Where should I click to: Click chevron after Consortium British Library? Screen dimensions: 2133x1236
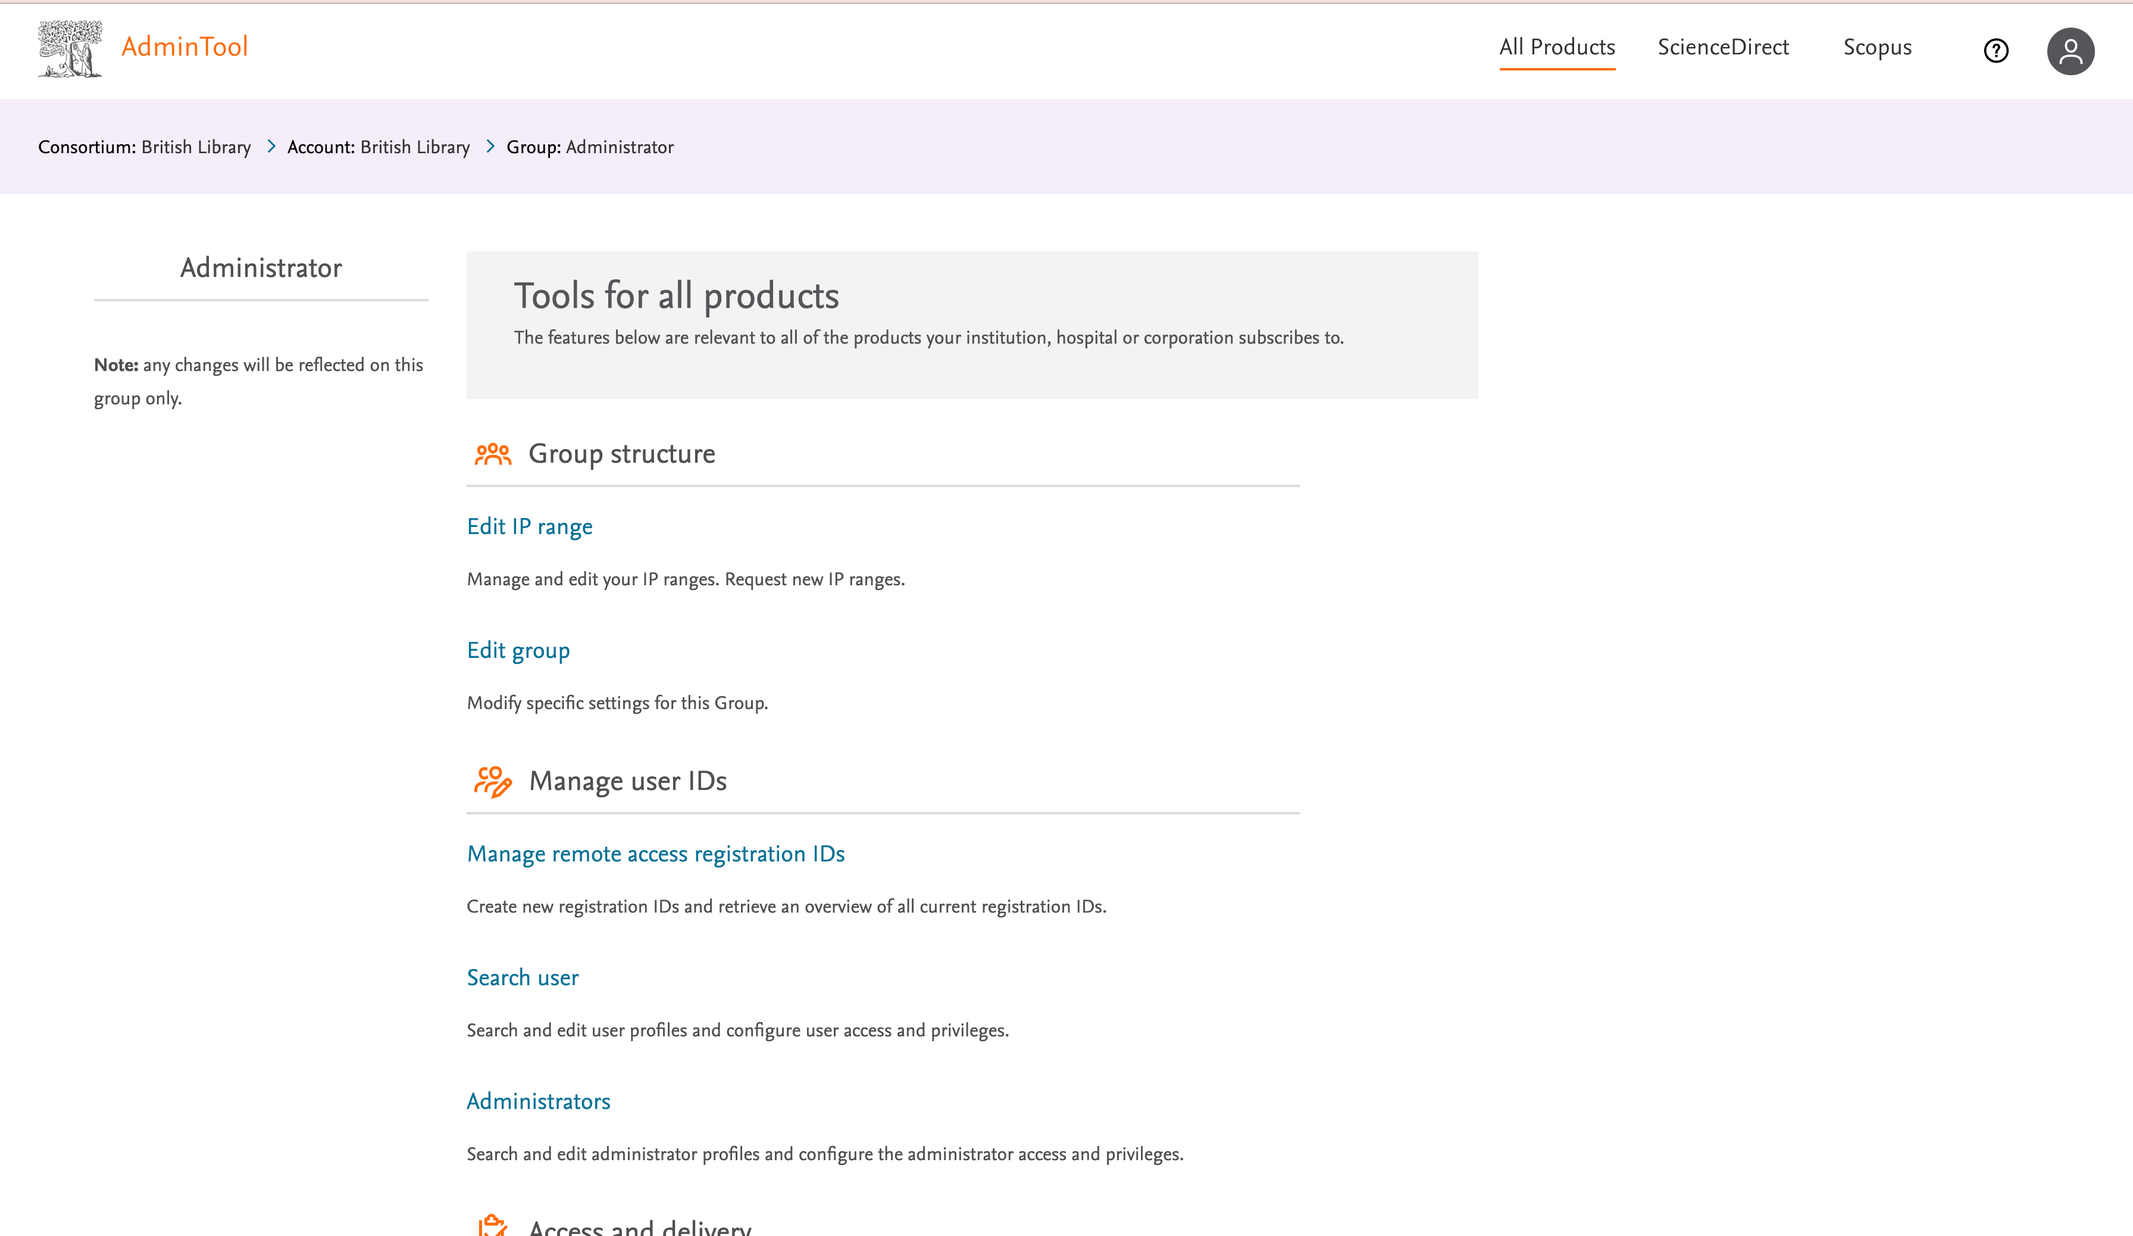tap(270, 147)
